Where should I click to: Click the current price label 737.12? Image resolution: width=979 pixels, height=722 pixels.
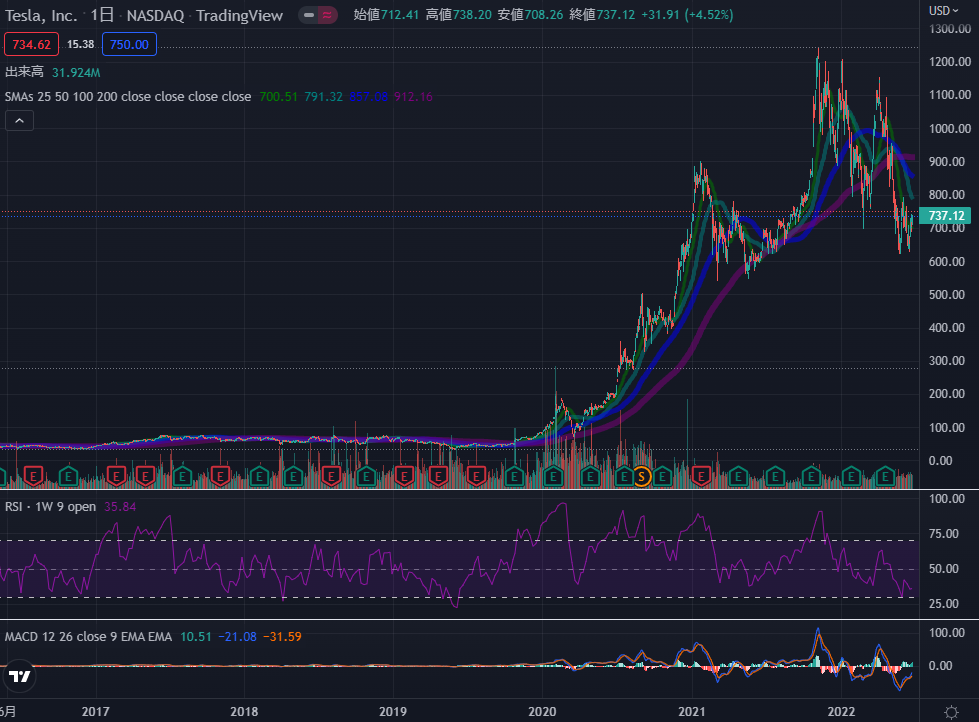[945, 215]
